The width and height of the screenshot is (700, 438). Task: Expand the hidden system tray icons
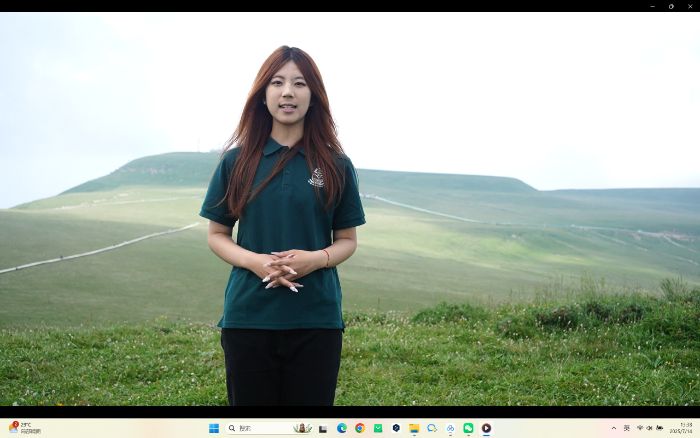point(614,428)
